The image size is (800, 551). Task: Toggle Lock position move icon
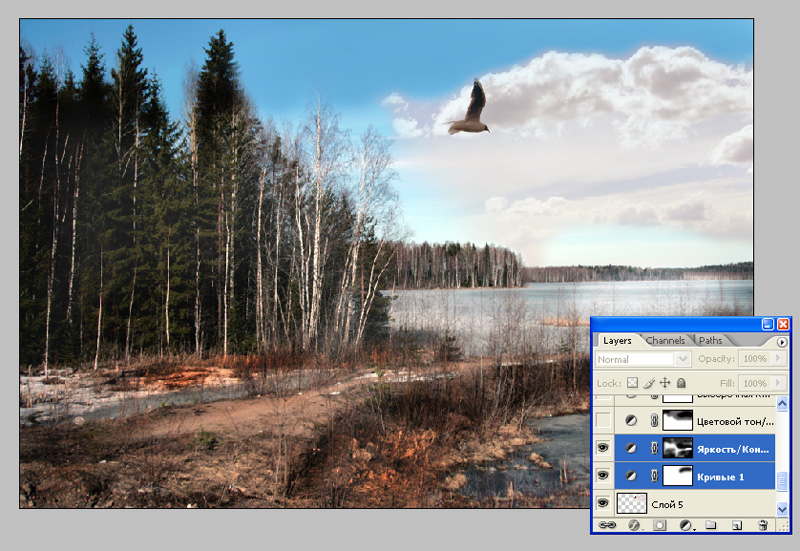[x=665, y=383]
